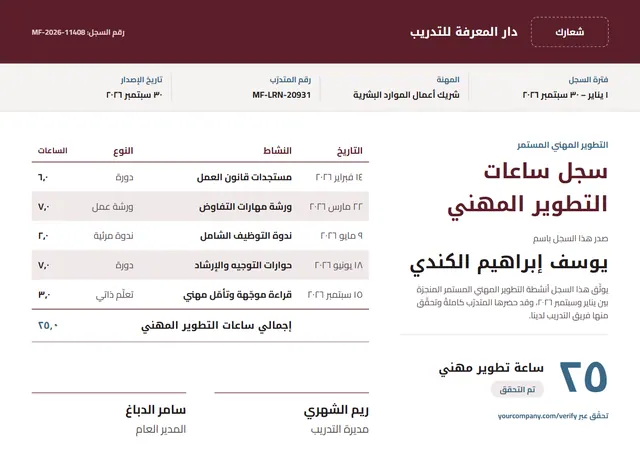Click the large number ٢٥ total
640x453 pixels.
pos(584,377)
